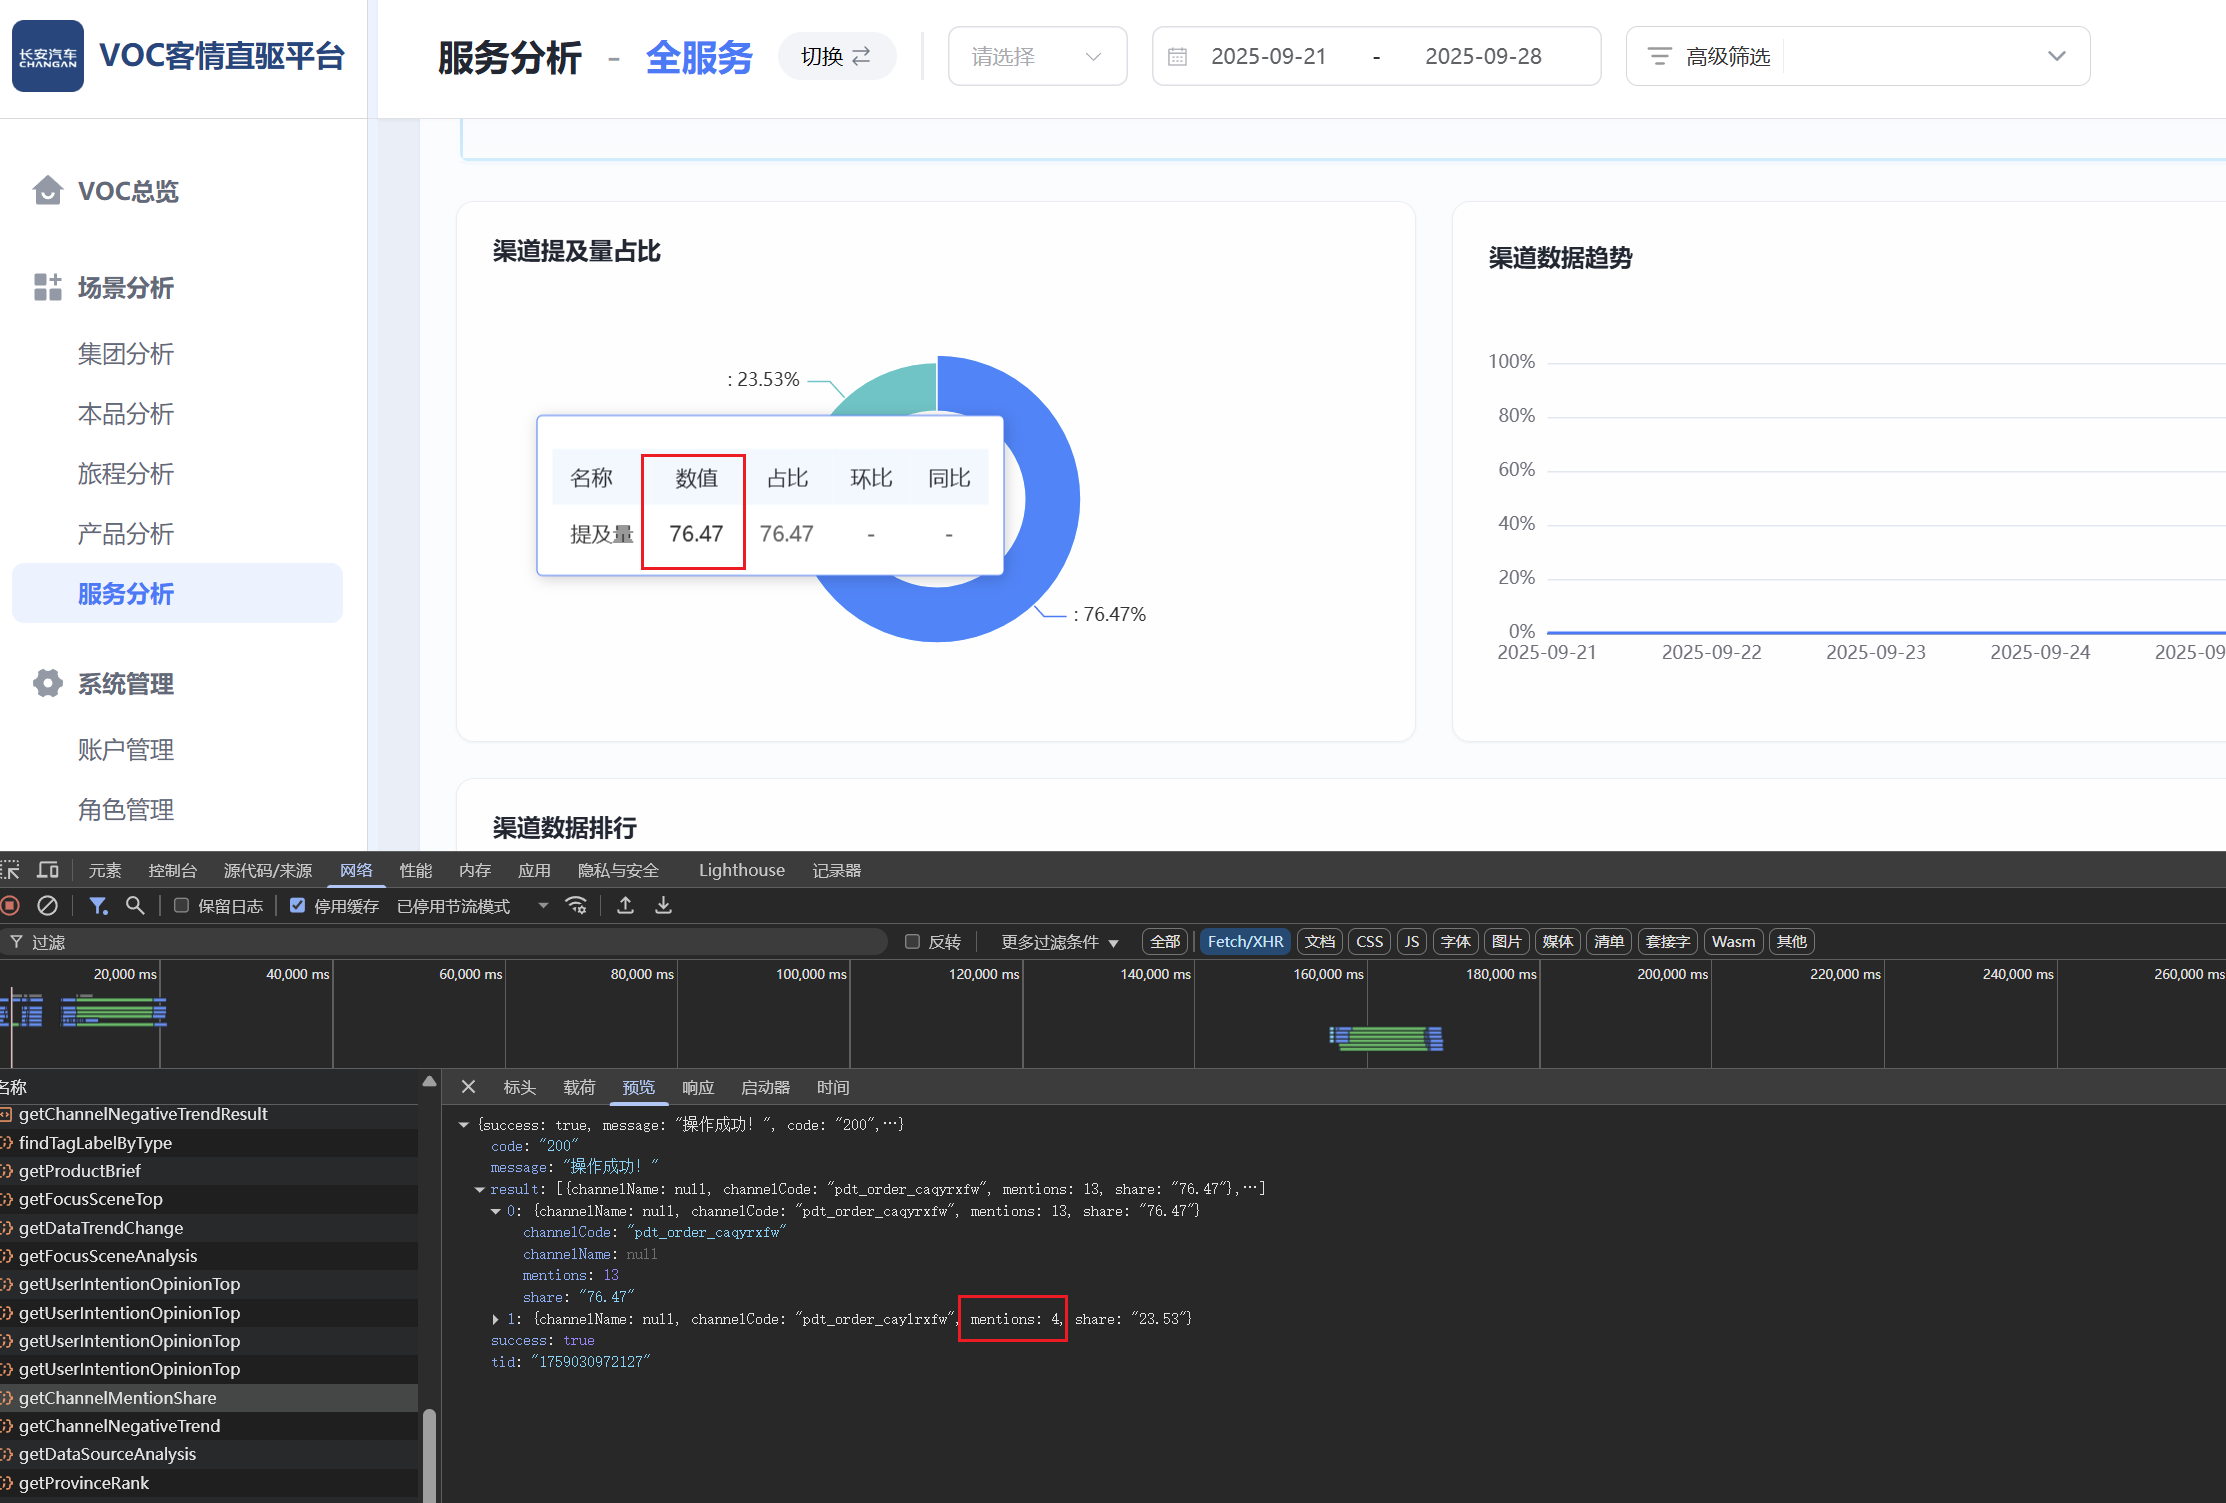Open the 控制台 DevTools tab
The image size is (2226, 1503).
(x=172, y=870)
